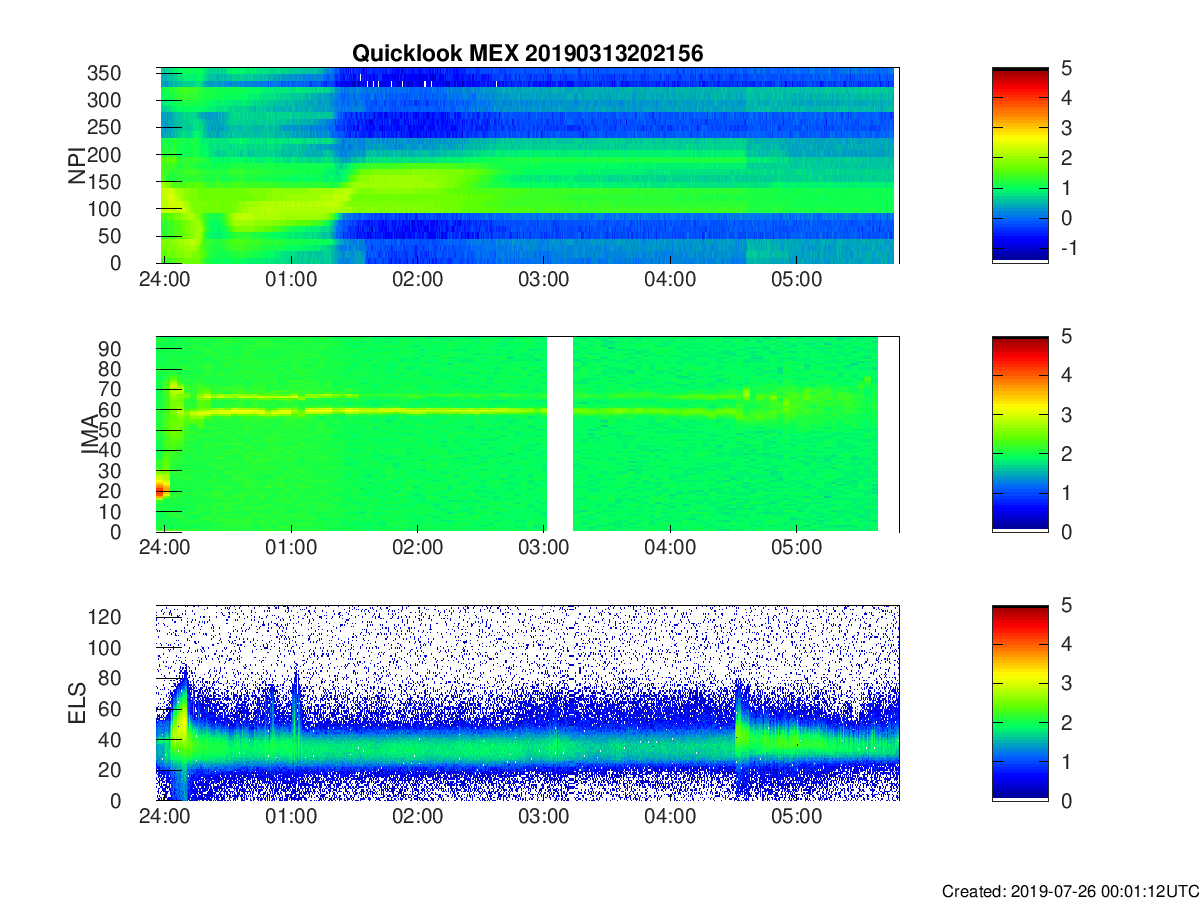This screenshot has width=1200, height=900.
Task: Click the title Quicklook MEX 20190313202156
Action: (x=527, y=54)
